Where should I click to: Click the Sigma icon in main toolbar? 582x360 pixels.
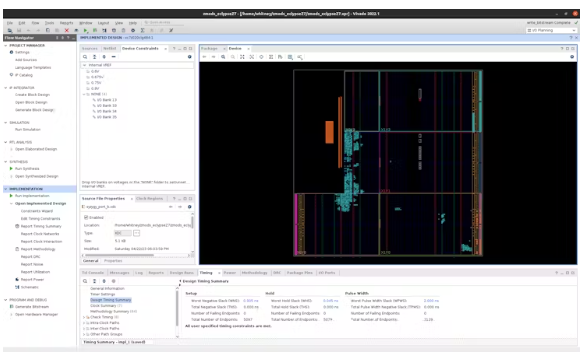pos(143,30)
